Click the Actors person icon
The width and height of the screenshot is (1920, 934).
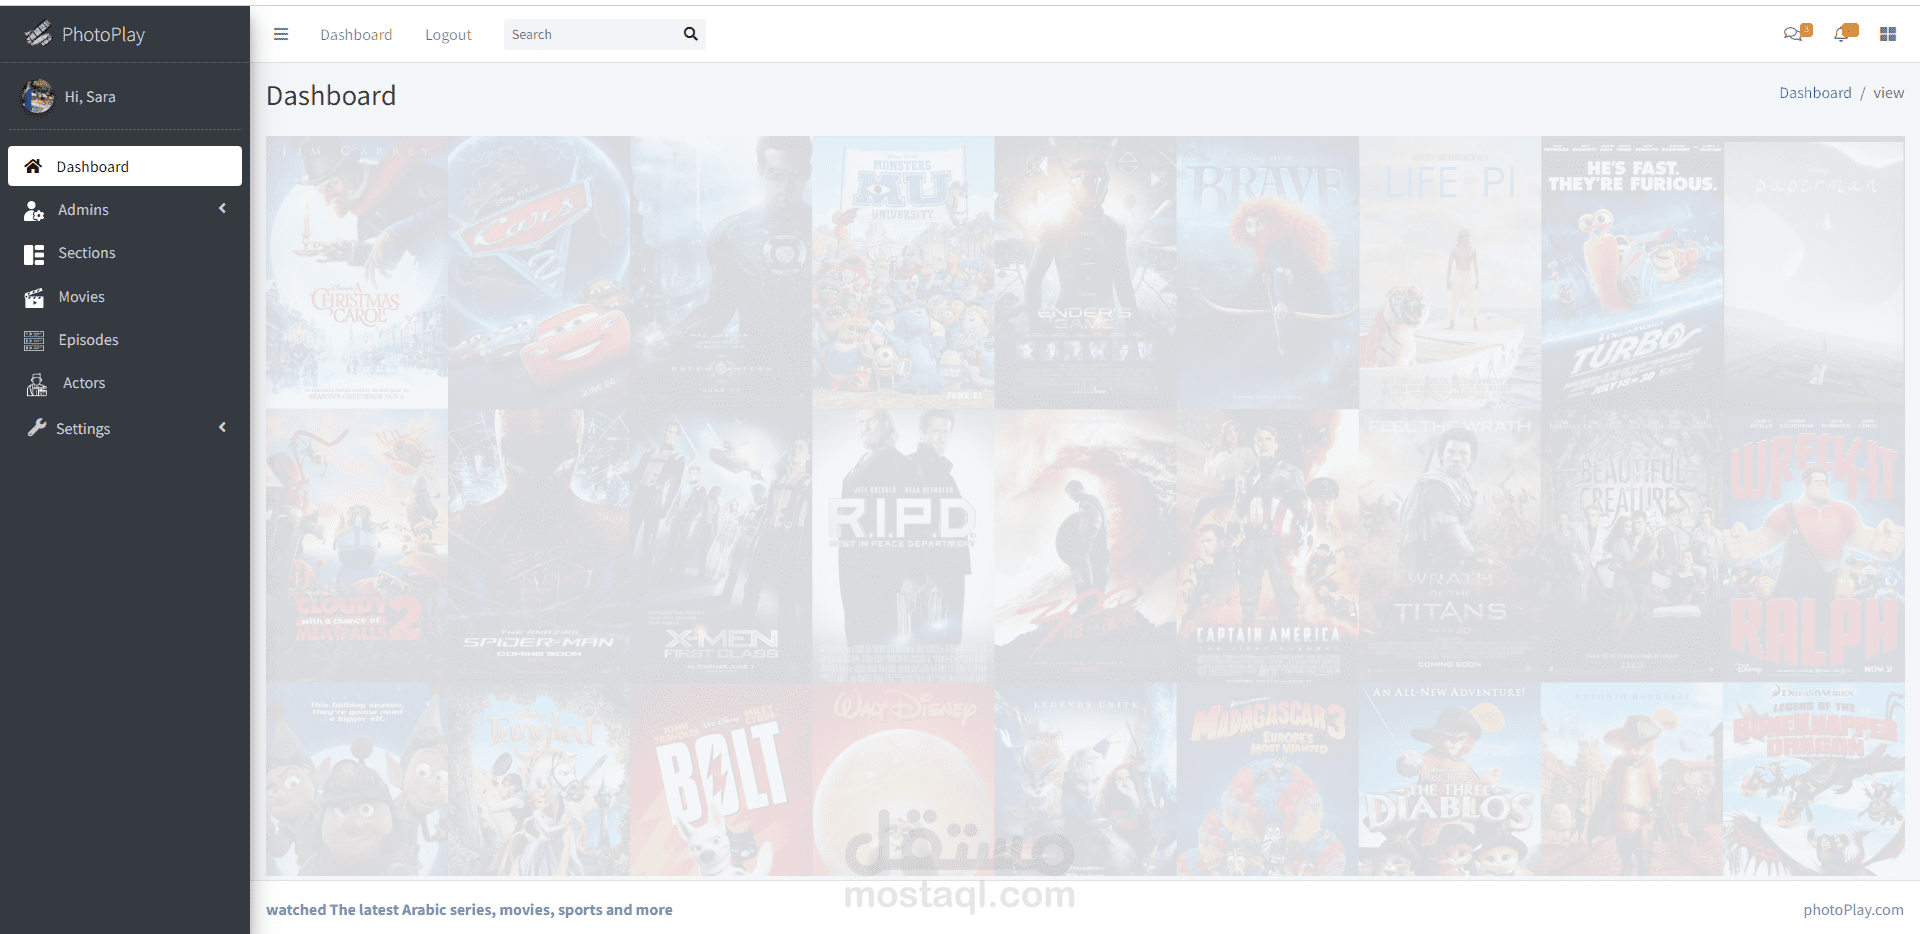37,384
